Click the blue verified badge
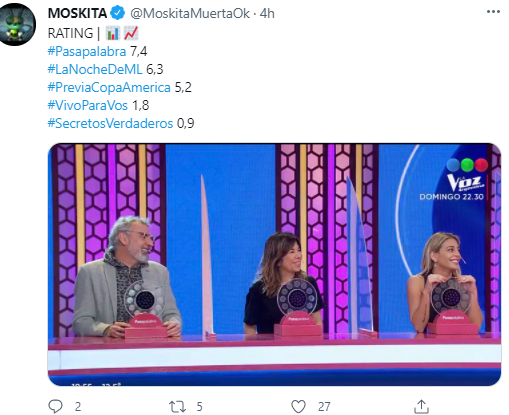 [117, 13]
